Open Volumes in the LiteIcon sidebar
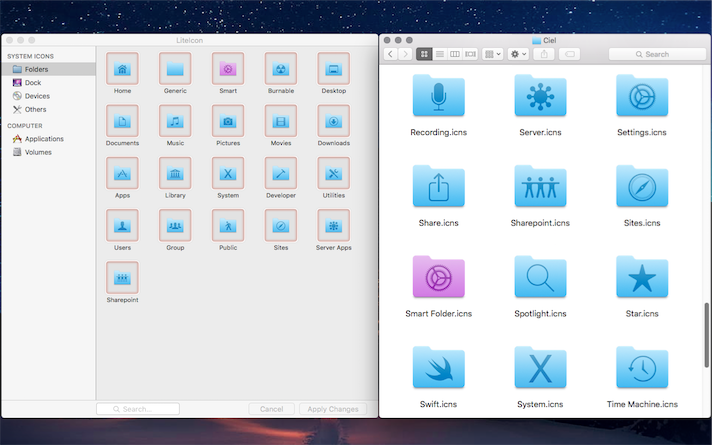Viewport: 712px width, 445px height. 48,152
